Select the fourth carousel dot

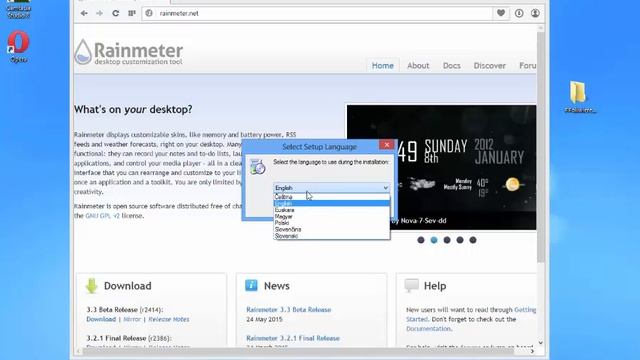click(x=460, y=240)
